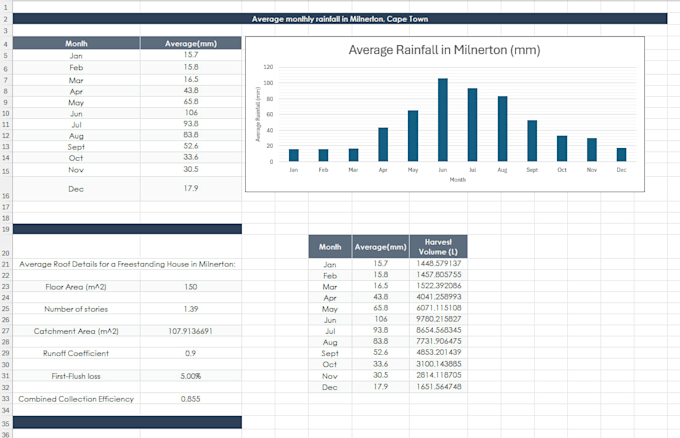Select the 'Harvest Volume (L)' header cell
The width and height of the screenshot is (680, 438).
pyautogui.click(x=438, y=247)
